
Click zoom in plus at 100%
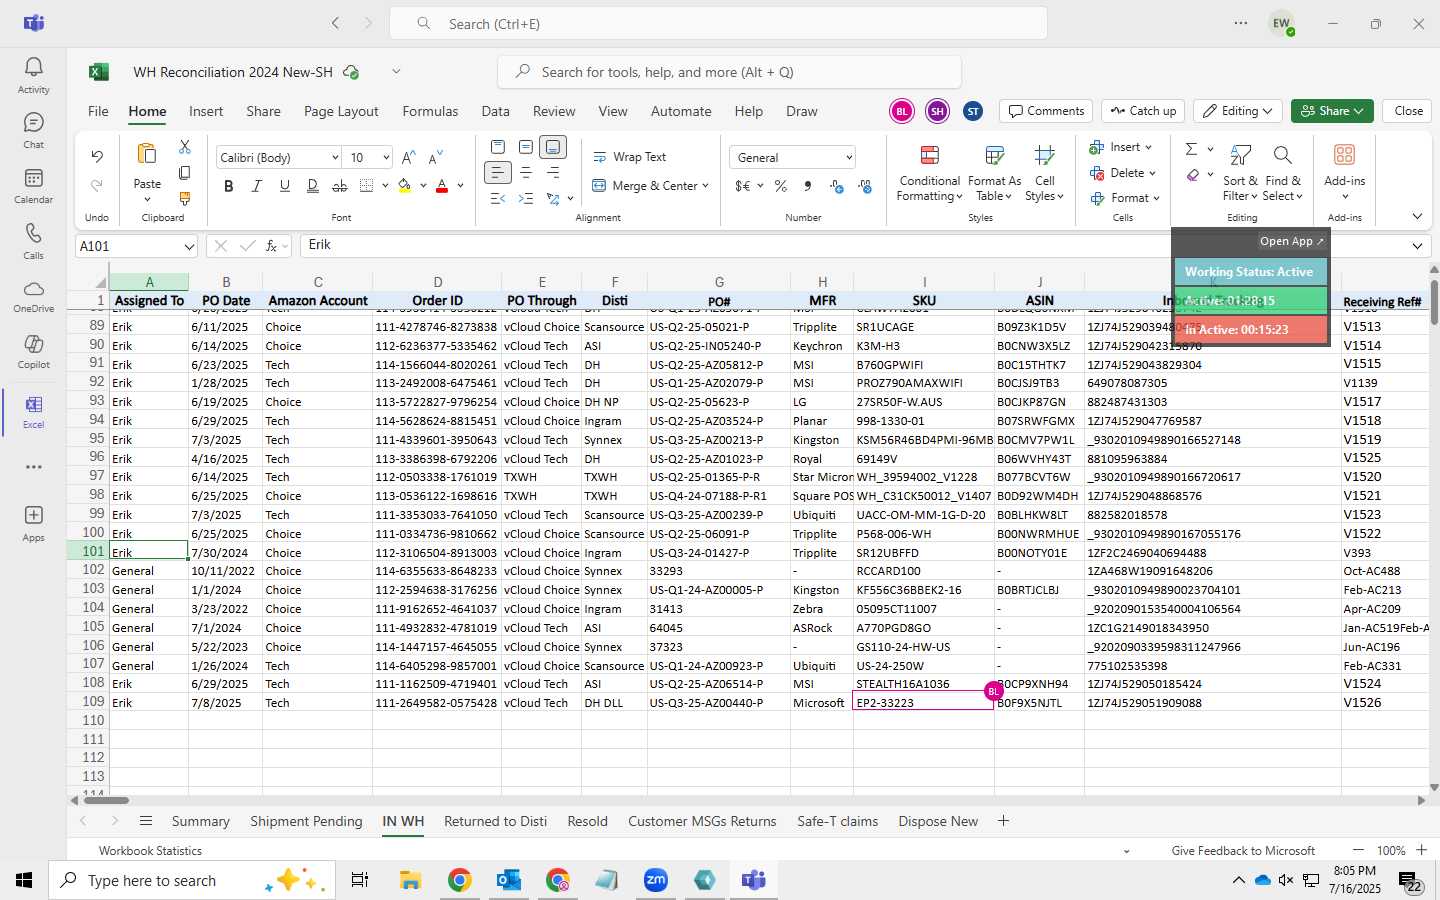(1421, 850)
